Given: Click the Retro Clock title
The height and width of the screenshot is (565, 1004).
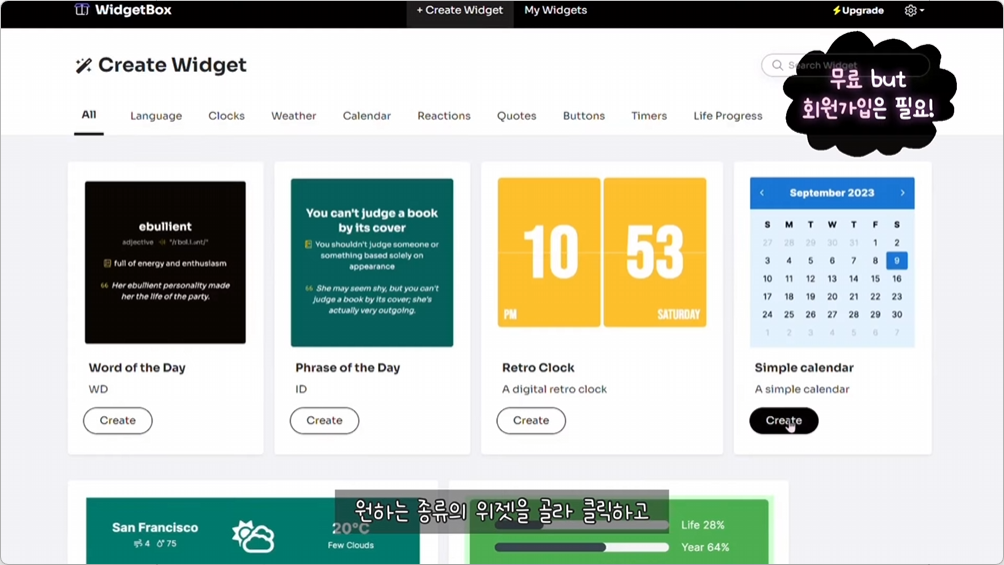Looking at the screenshot, I should 538,368.
